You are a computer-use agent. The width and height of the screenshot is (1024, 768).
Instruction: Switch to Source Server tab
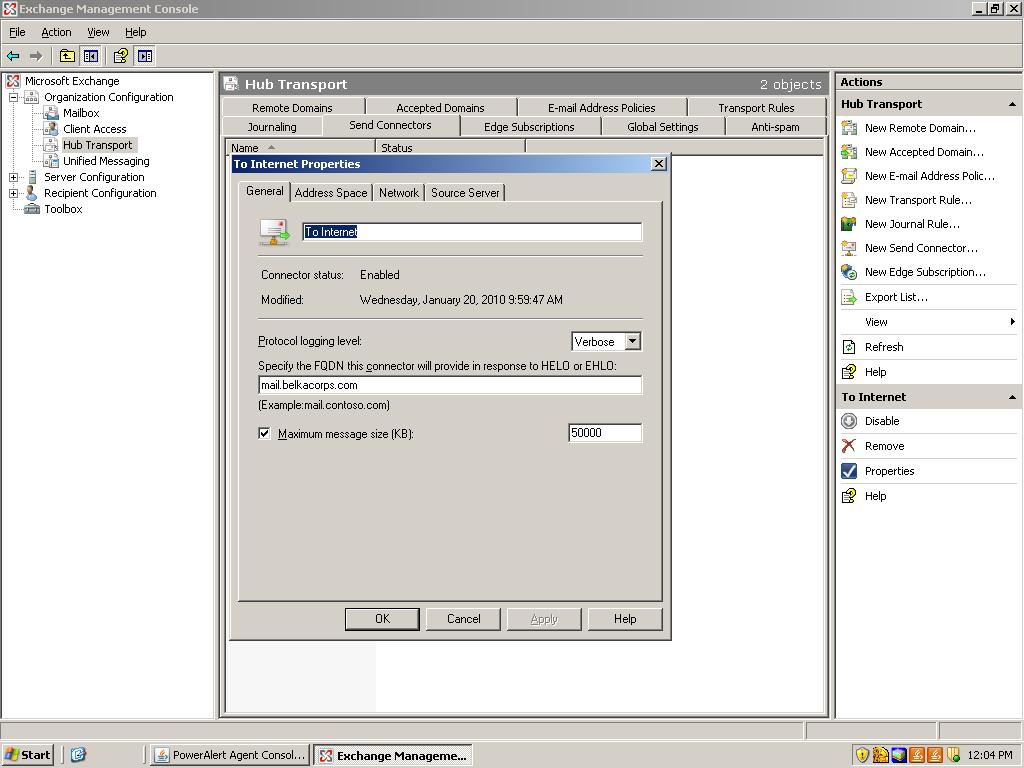coord(465,193)
